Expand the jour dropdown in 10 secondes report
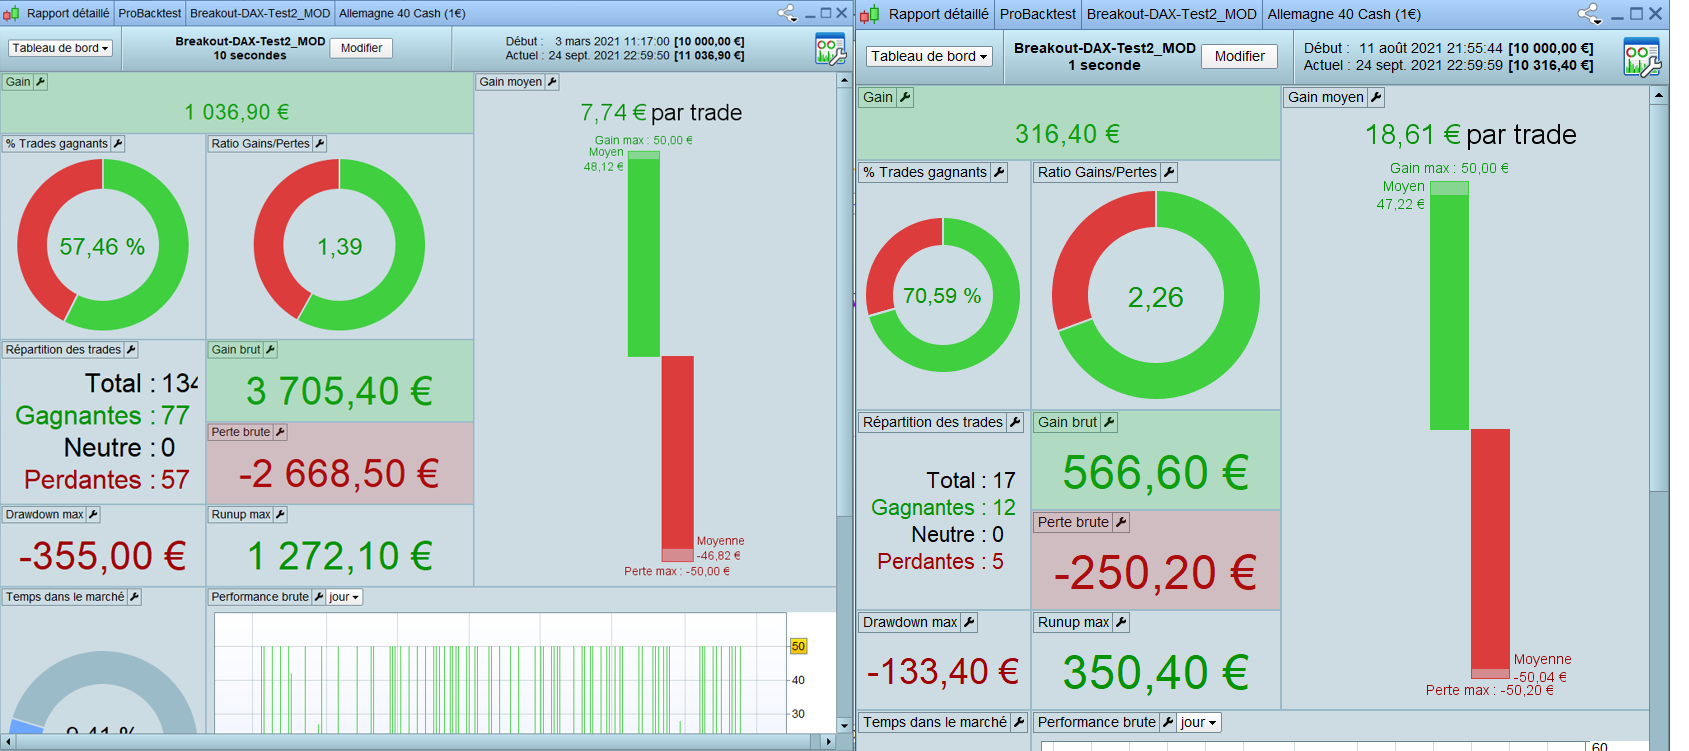The image size is (1689, 751). pyautogui.click(x=344, y=597)
